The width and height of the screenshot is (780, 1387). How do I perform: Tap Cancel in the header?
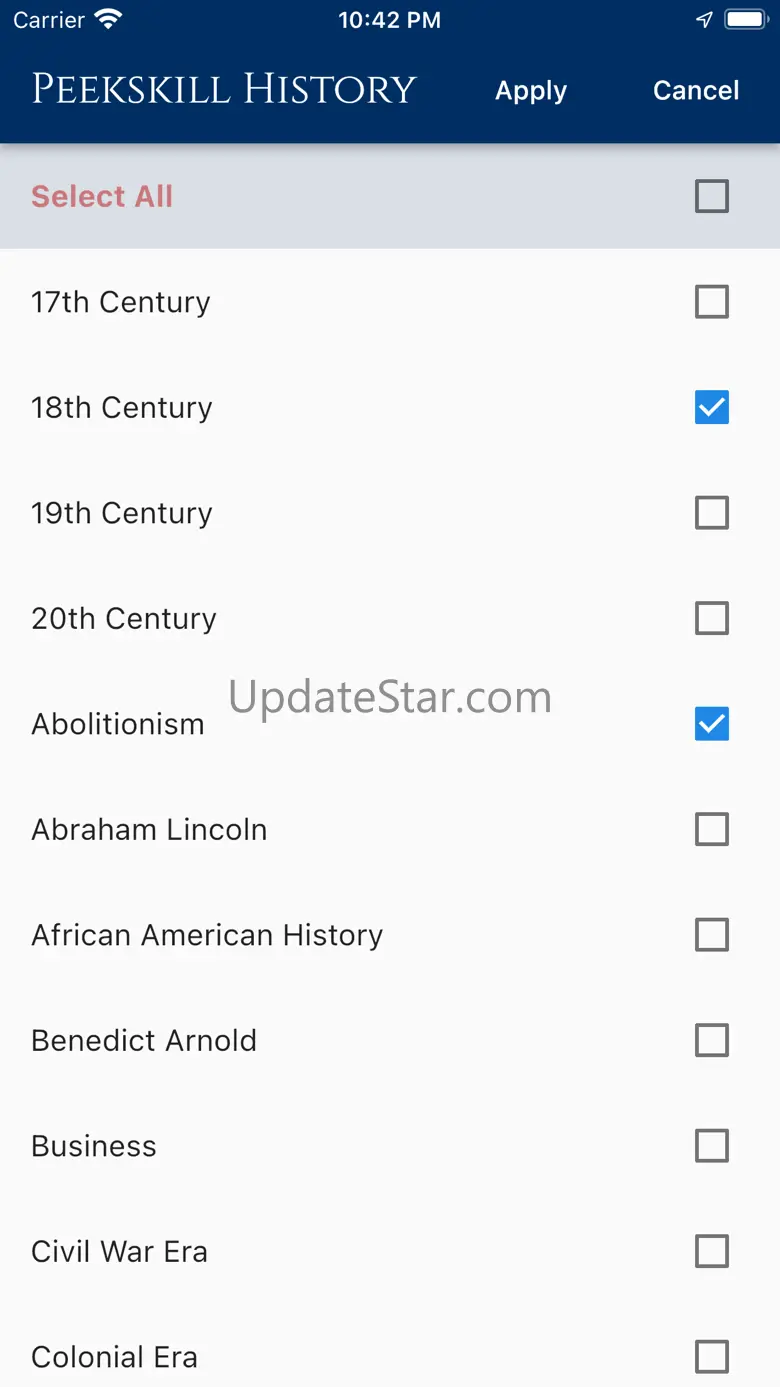(696, 91)
